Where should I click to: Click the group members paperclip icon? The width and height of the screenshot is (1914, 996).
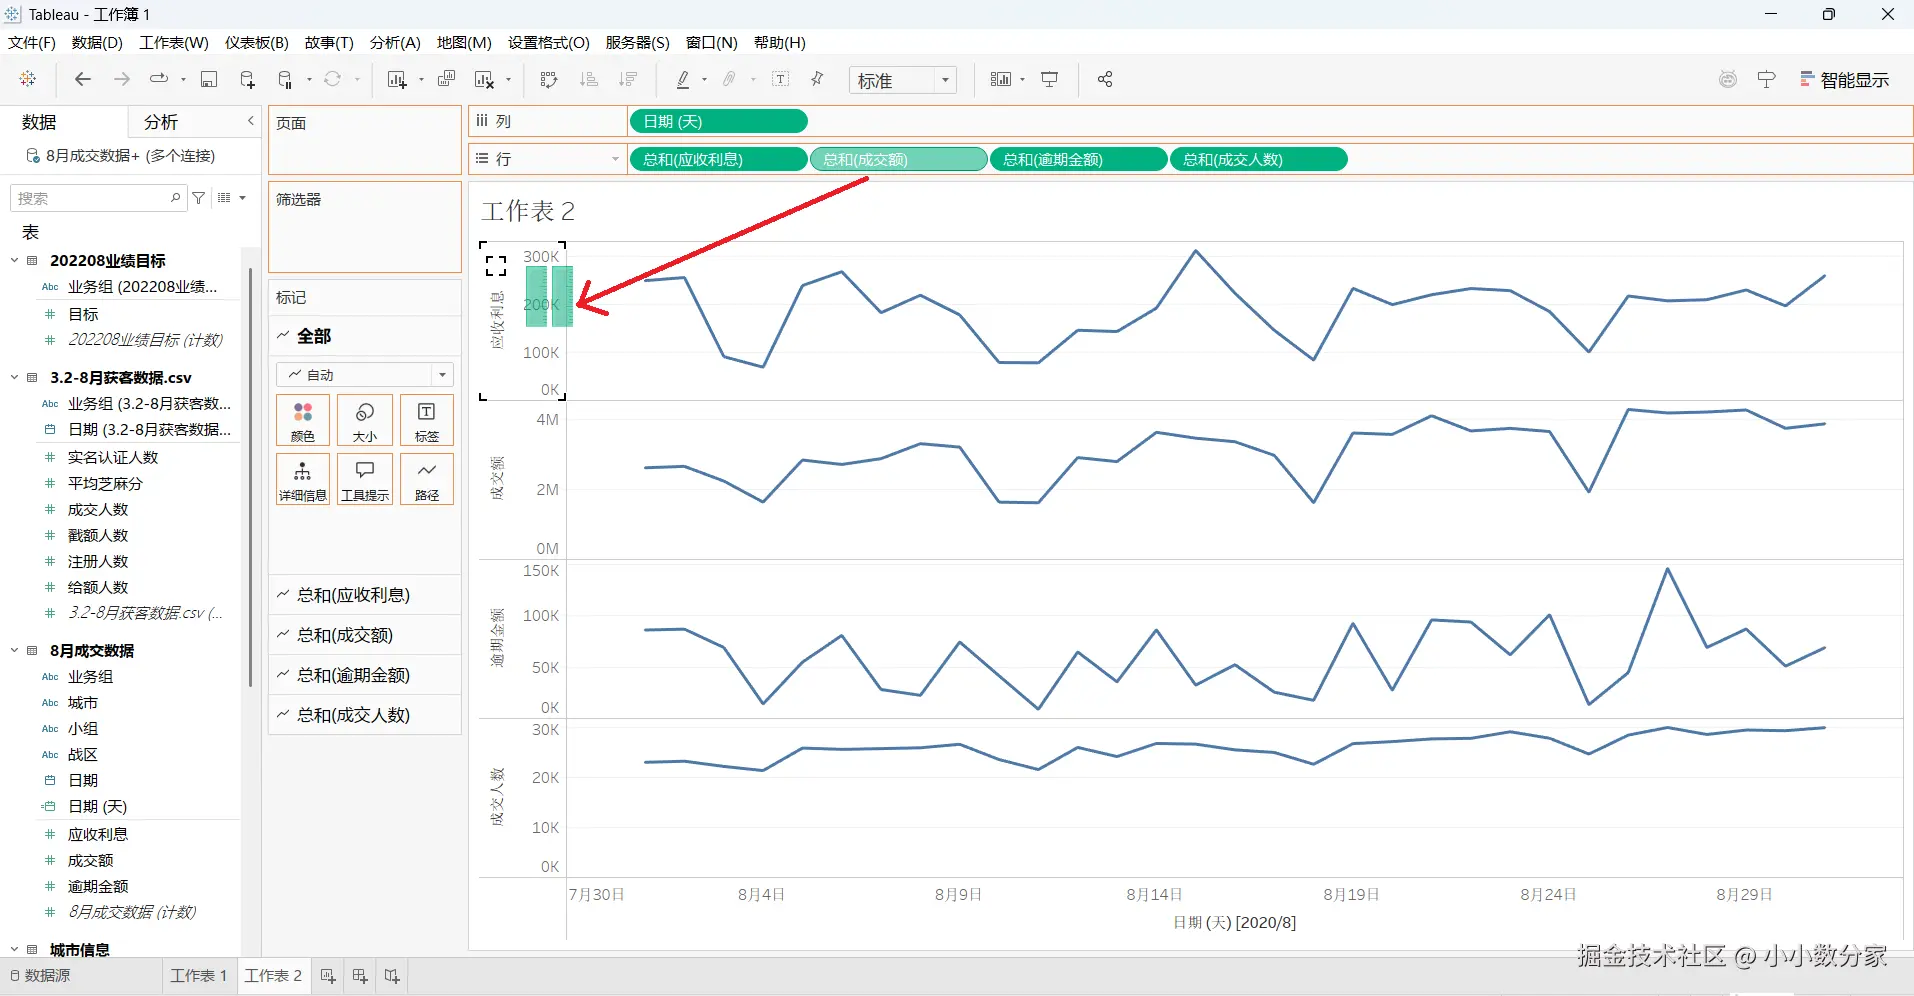pyautogui.click(x=730, y=79)
